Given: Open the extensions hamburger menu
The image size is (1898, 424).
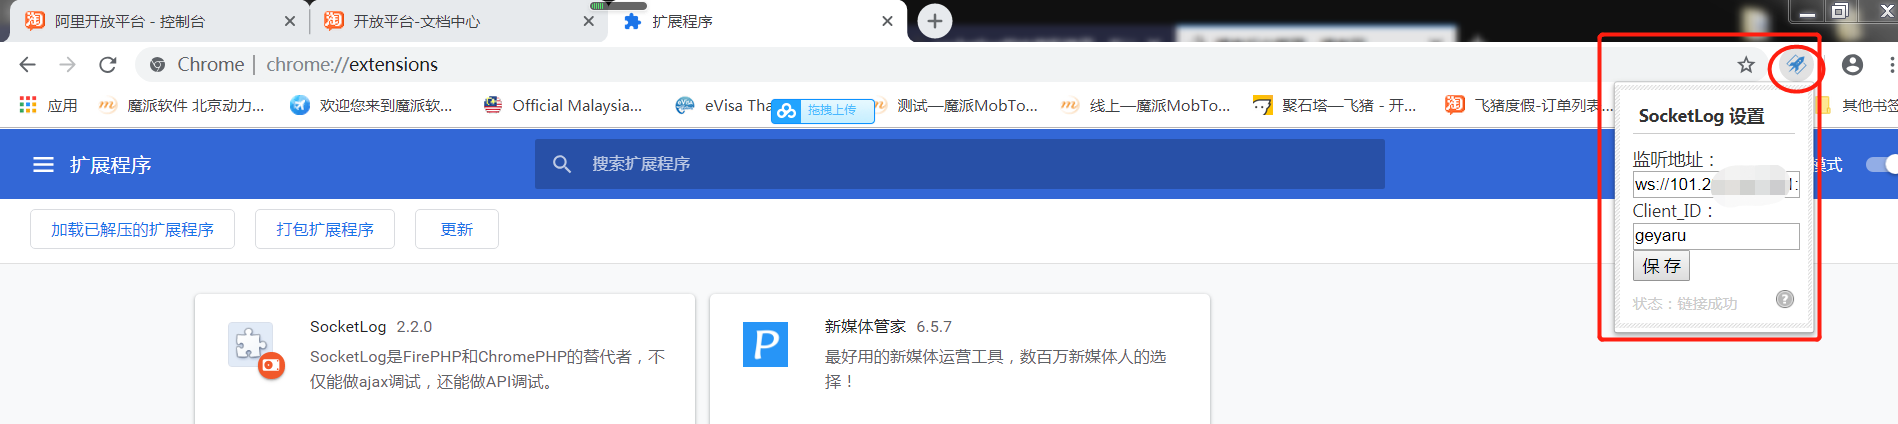Looking at the screenshot, I should [x=43, y=164].
